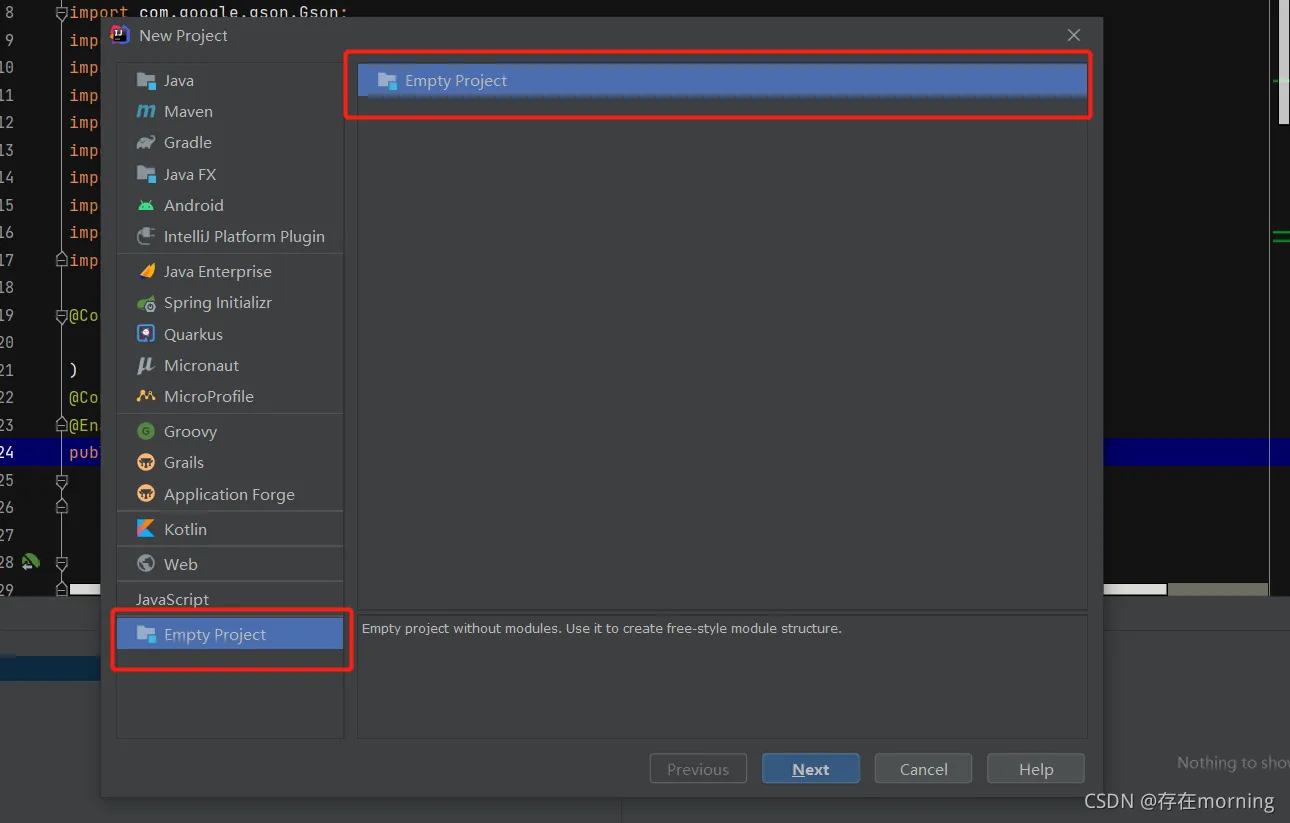Viewport: 1290px width, 823px height.
Task: Click the "Empty project without modules" description text
Action: (x=602, y=629)
